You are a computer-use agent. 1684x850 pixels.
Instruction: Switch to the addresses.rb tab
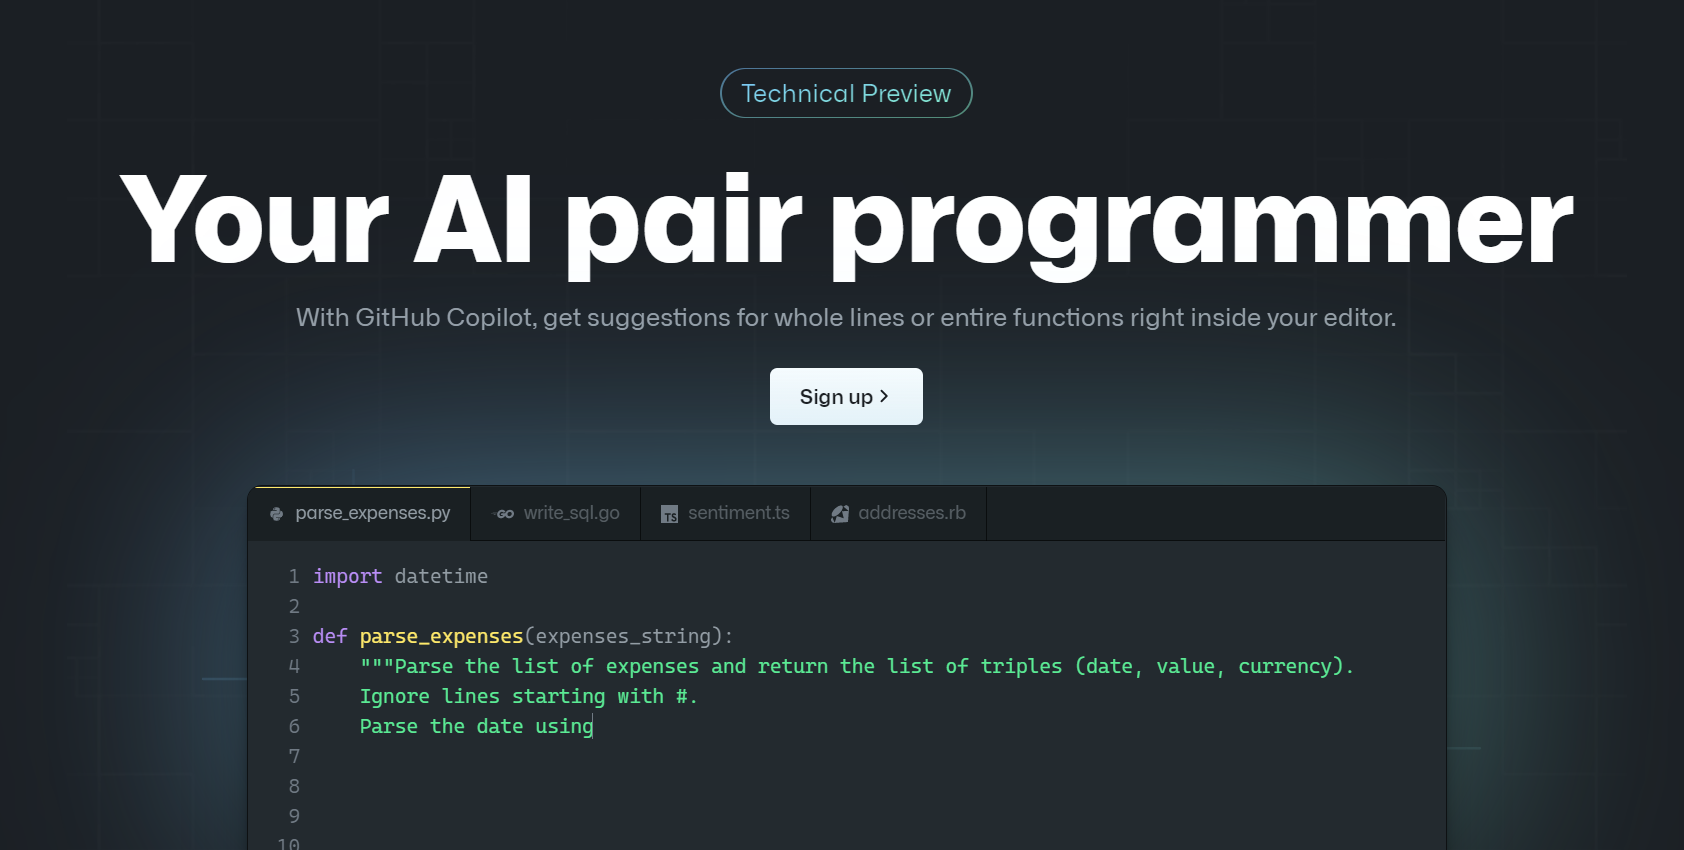[899, 513]
